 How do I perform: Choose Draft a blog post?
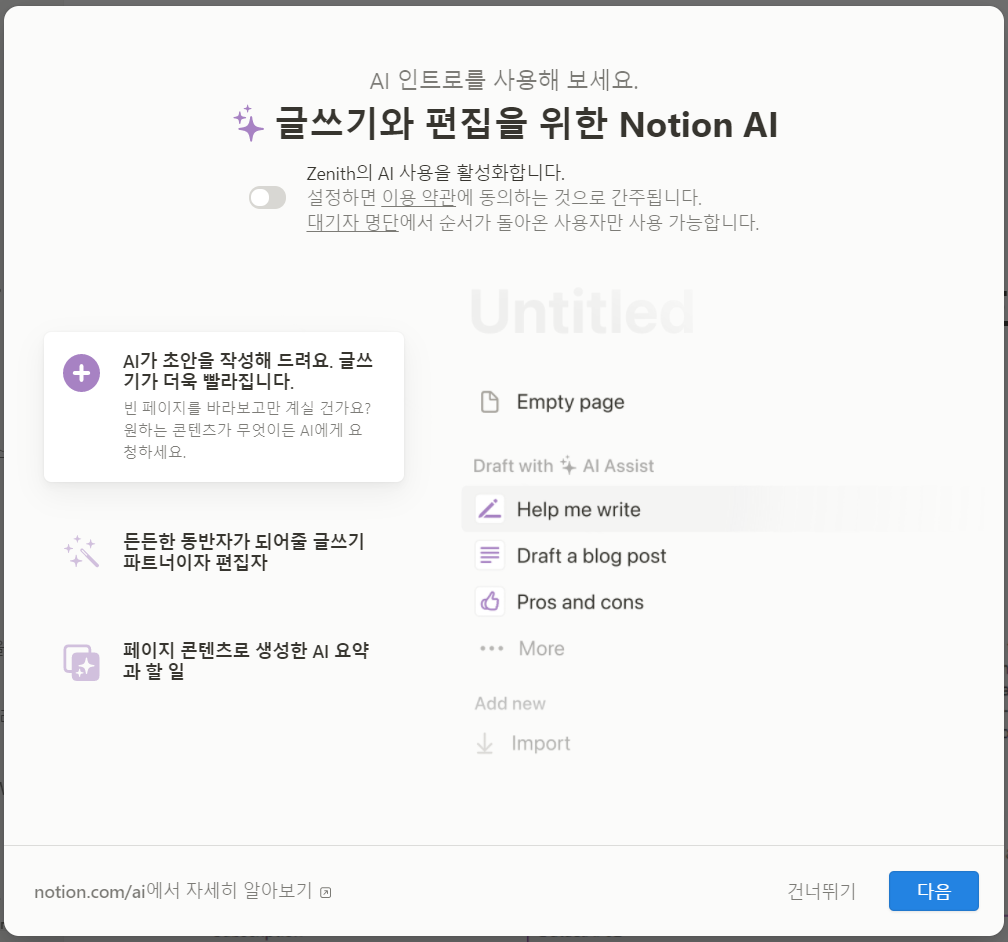[591, 556]
